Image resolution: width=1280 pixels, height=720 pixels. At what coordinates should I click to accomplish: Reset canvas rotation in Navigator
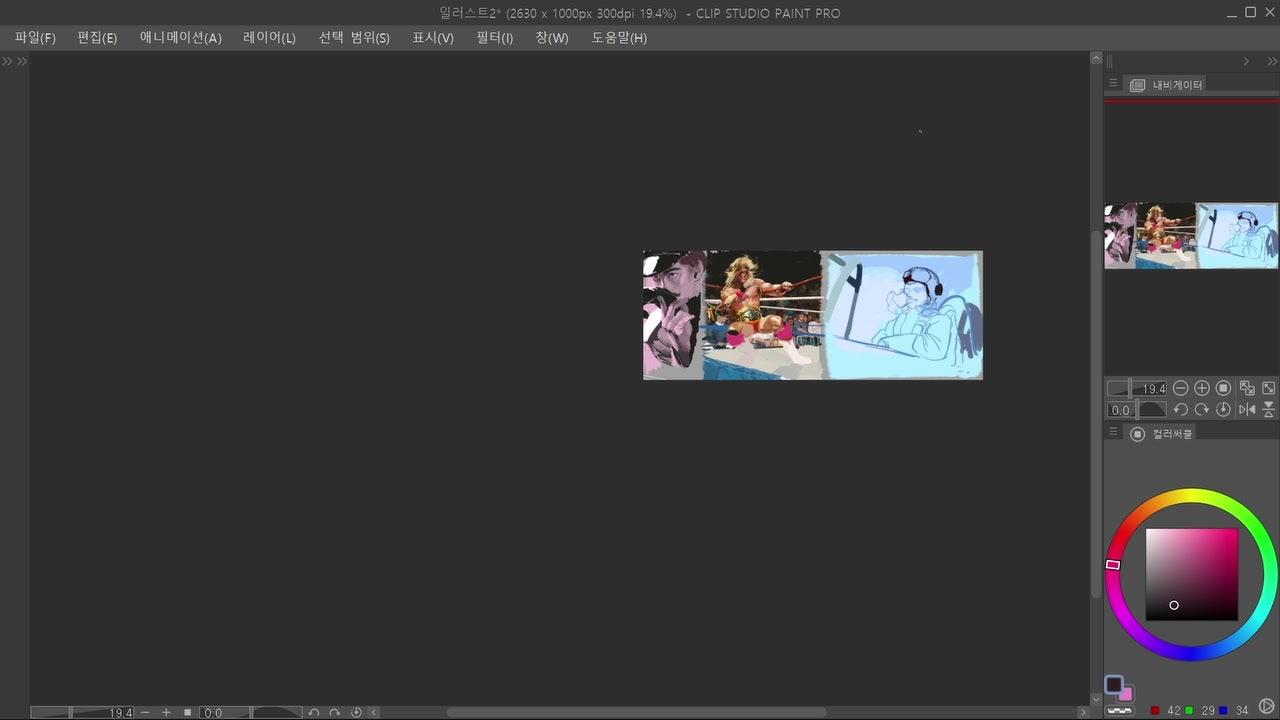(x=1223, y=410)
